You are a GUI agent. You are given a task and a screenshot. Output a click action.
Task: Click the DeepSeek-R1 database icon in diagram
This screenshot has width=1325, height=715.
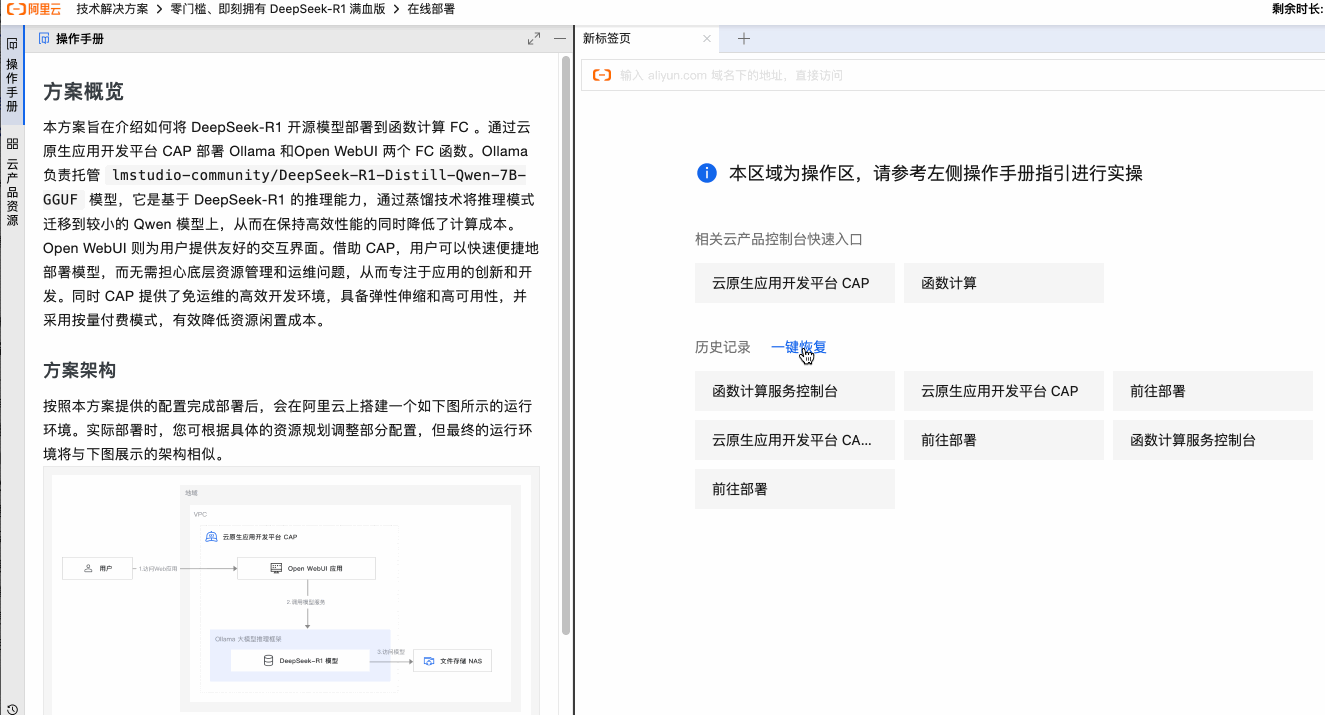pyautogui.click(x=268, y=660)
